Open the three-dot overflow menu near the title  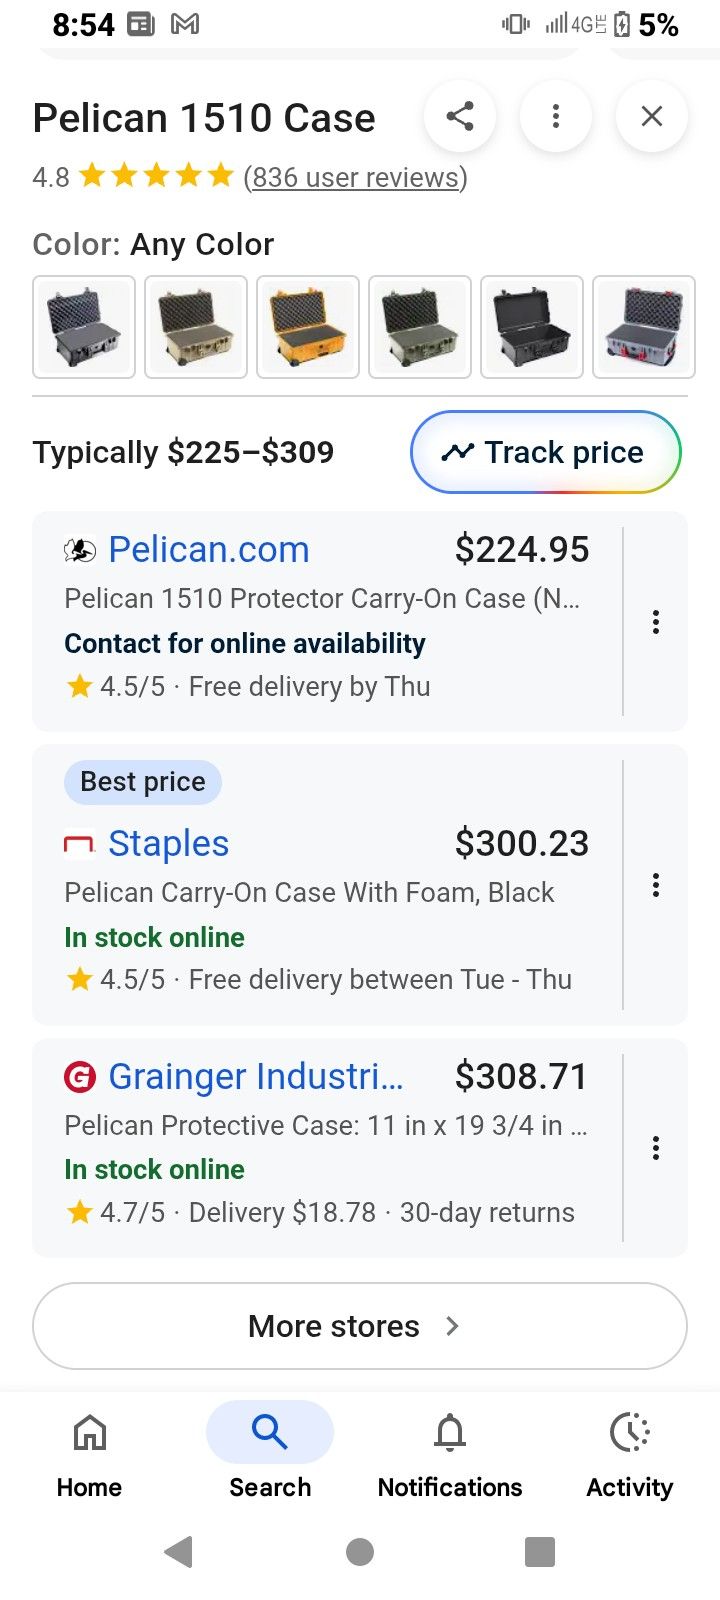[x=556, y=116]
